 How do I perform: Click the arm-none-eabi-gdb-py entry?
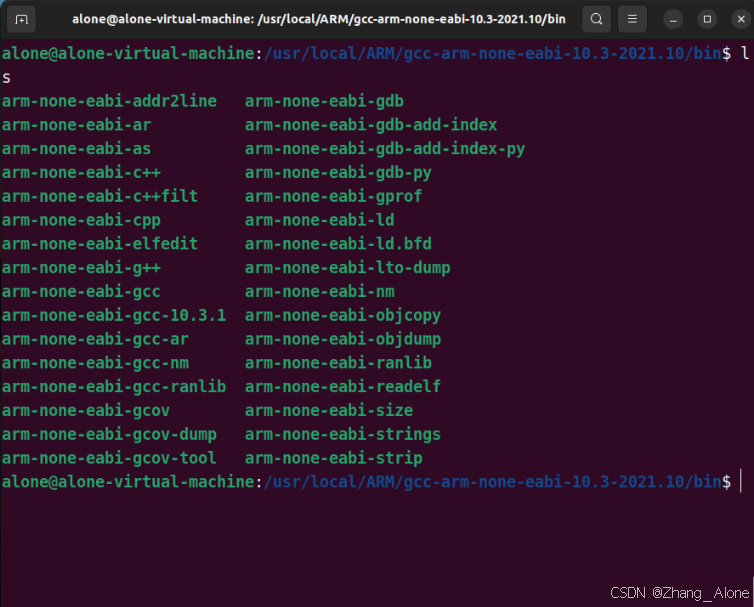coord(338,173)
